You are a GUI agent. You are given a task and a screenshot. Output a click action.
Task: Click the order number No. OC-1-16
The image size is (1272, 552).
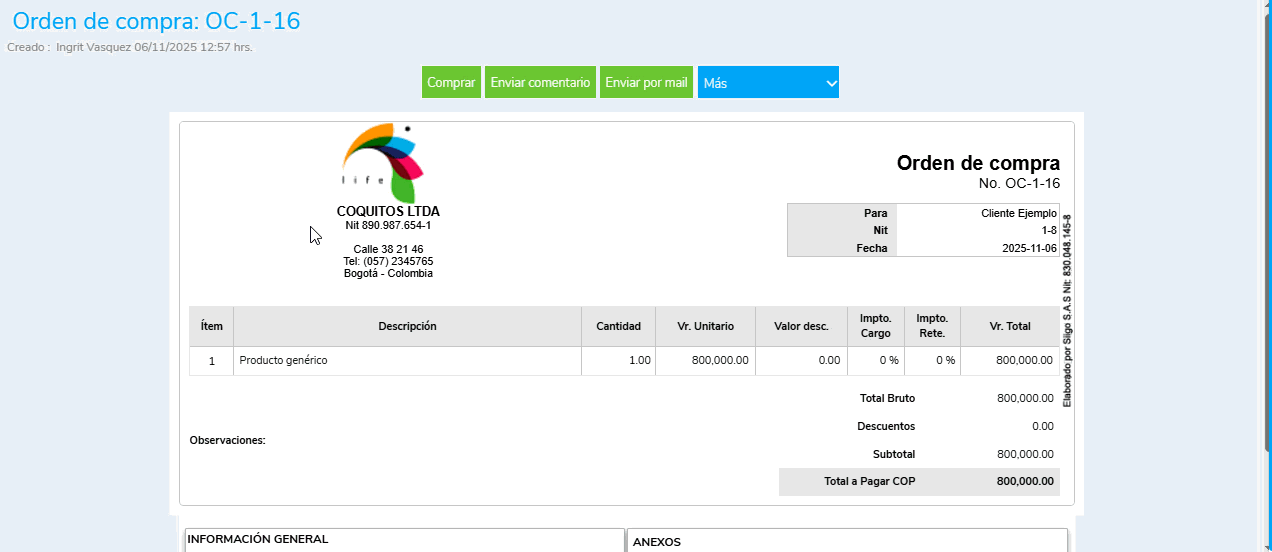click(x=1018, y=183)
